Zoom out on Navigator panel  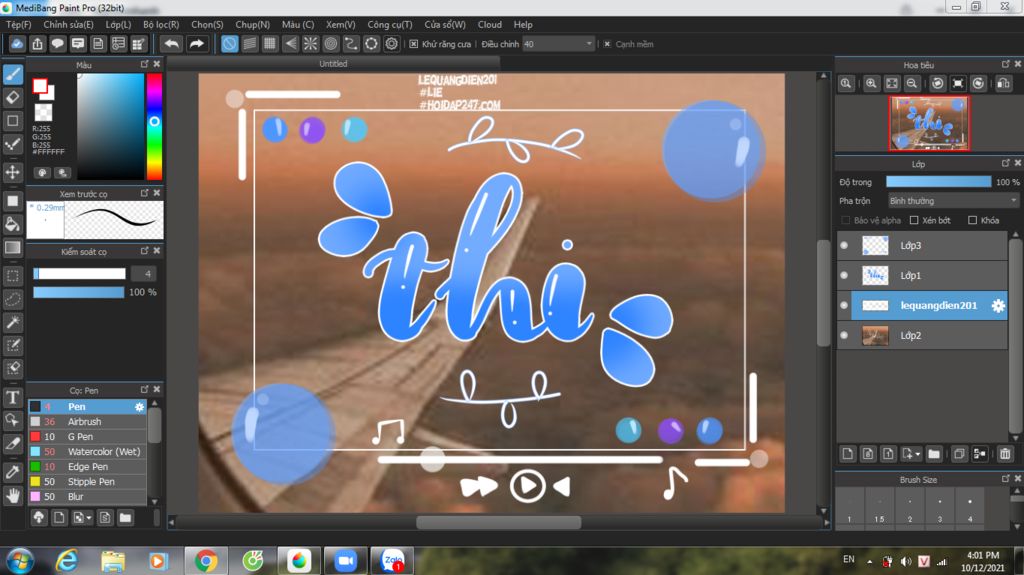coord(912,84)
